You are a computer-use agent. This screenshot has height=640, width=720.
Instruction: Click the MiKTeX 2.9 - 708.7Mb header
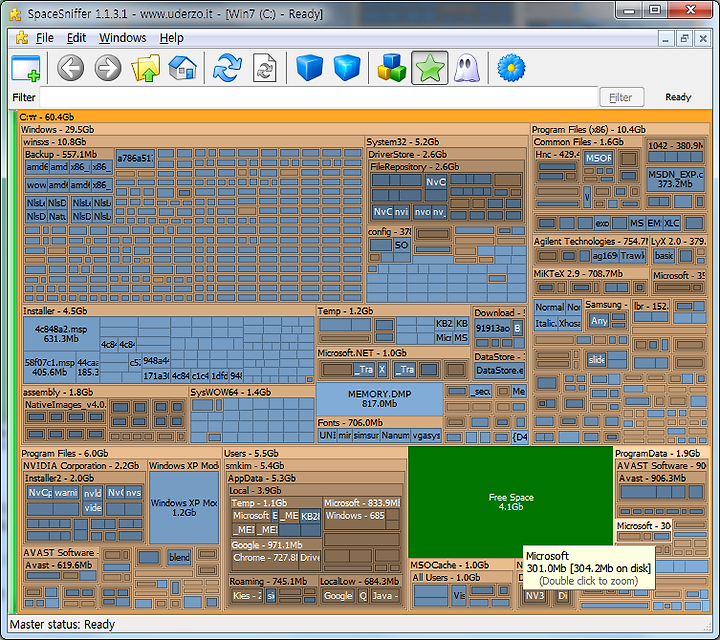(591, 274)
